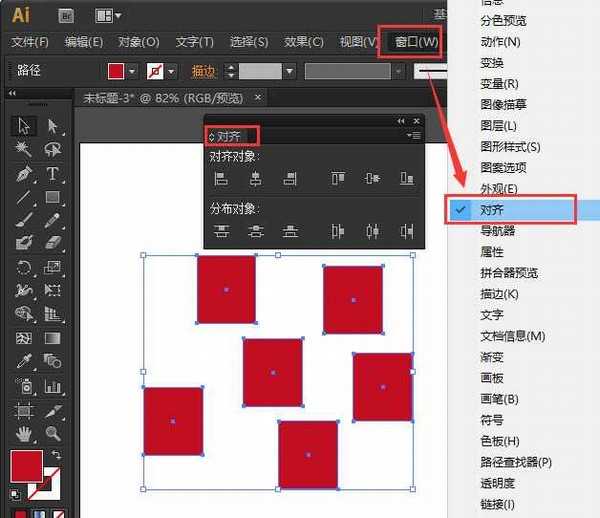600x518 pixels.
Task: Select the Shape Builder tool
Action: pos(24,314)
